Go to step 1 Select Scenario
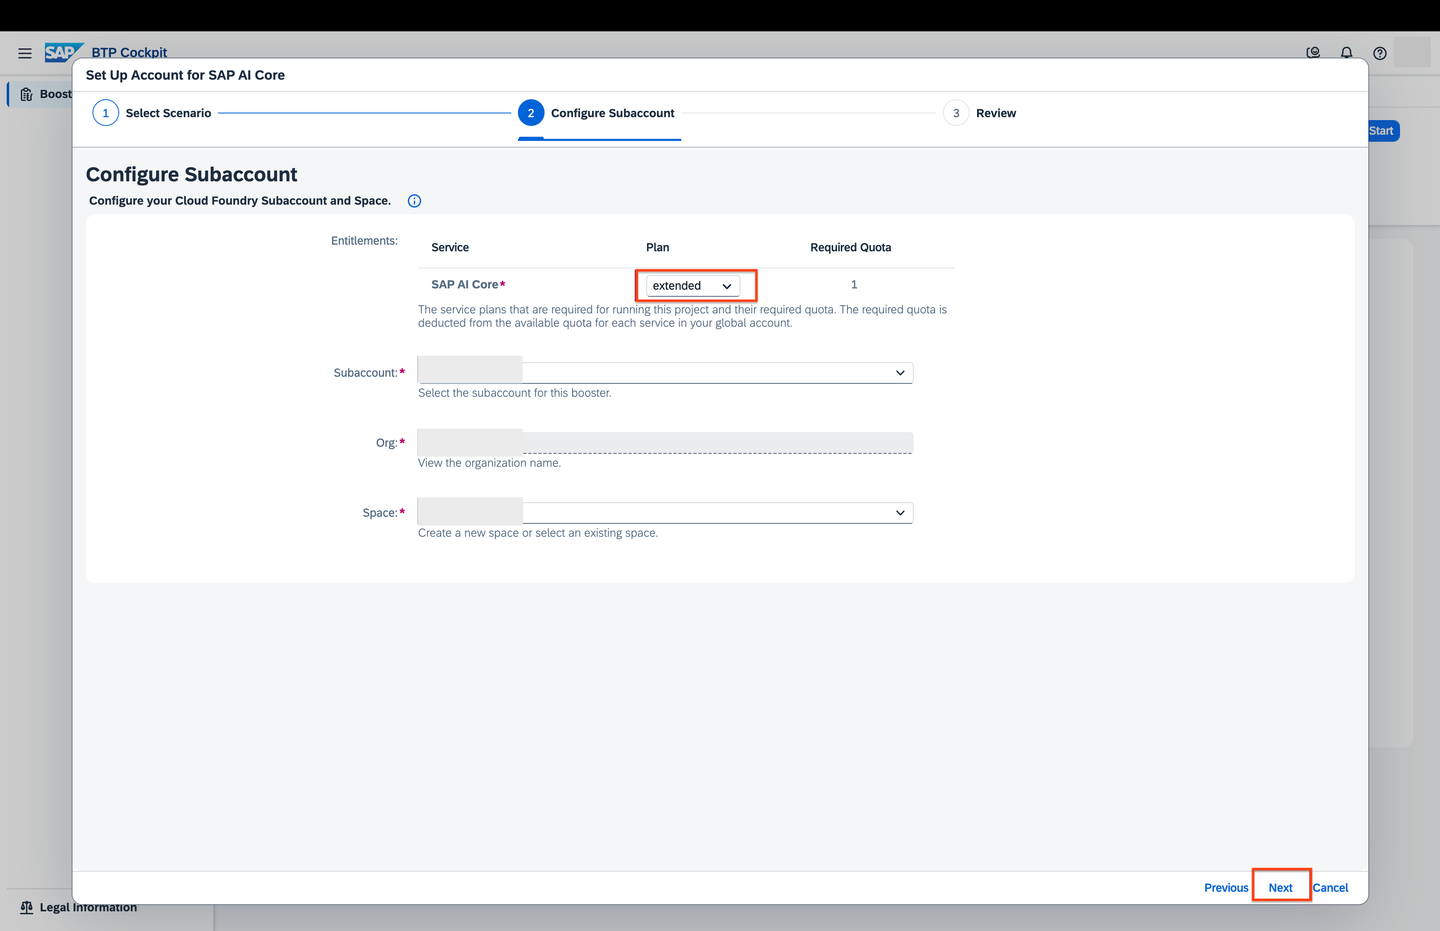Viewport: 1440px width, 931px height. pyautogui.click(x=152, y=113)
